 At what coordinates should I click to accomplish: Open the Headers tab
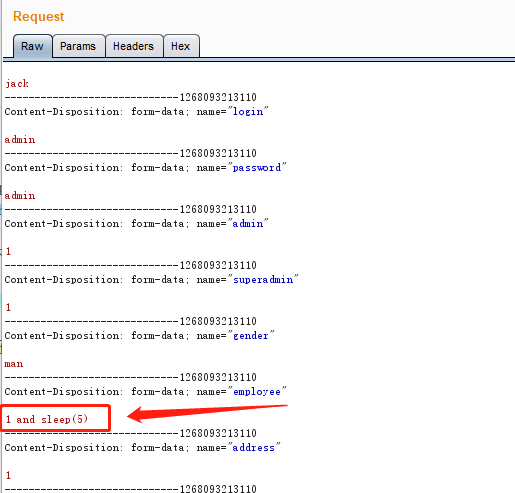(x=133, y=46)
